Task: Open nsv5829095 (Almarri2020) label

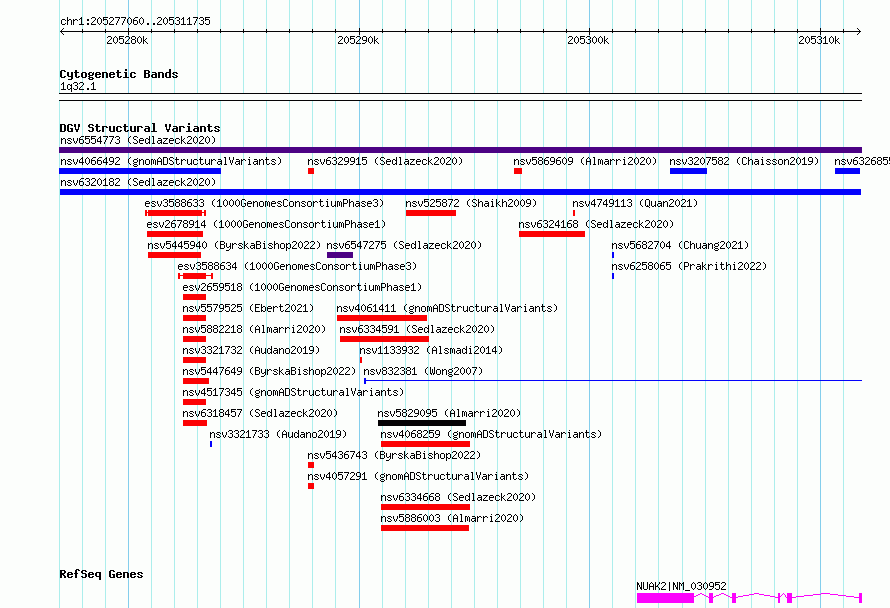Action: [x=450, y=413]
